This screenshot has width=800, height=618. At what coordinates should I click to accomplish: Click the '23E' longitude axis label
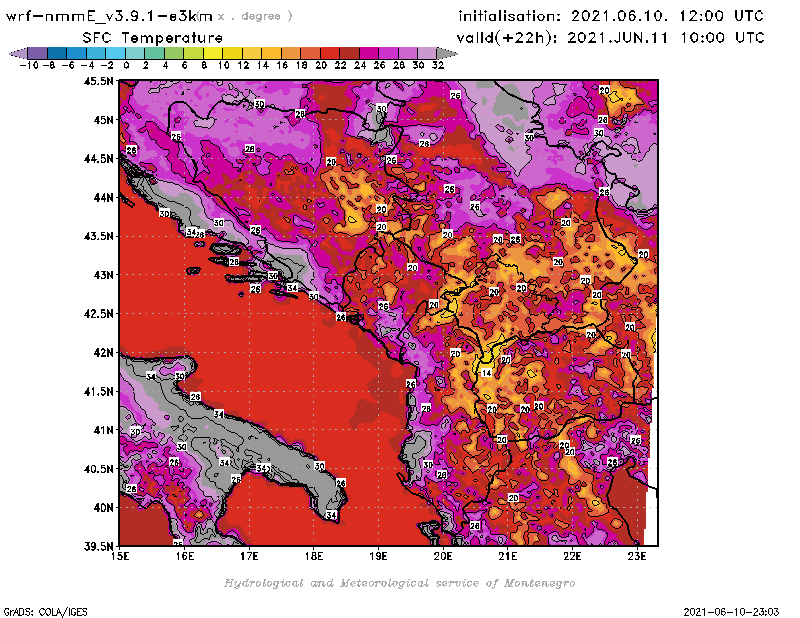coord(637,556)
